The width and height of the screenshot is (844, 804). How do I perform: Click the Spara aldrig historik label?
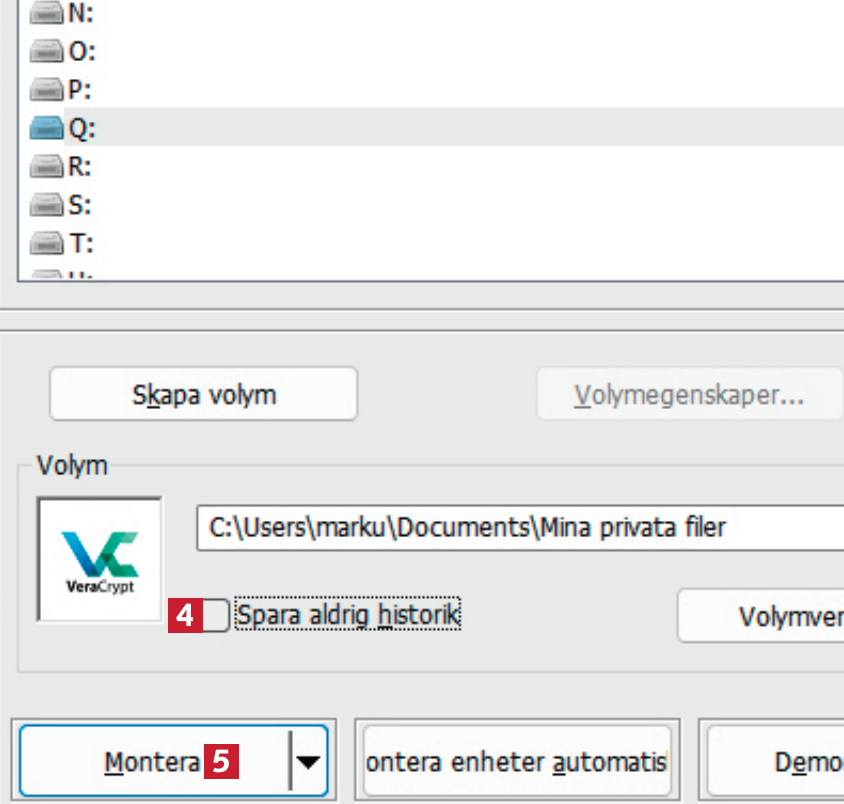pos(348,614)
